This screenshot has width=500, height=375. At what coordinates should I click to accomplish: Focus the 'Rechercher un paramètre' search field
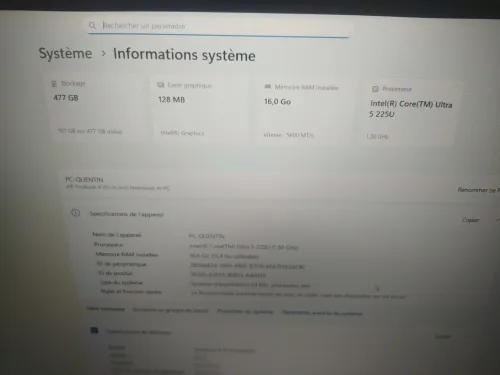(218, 26)
